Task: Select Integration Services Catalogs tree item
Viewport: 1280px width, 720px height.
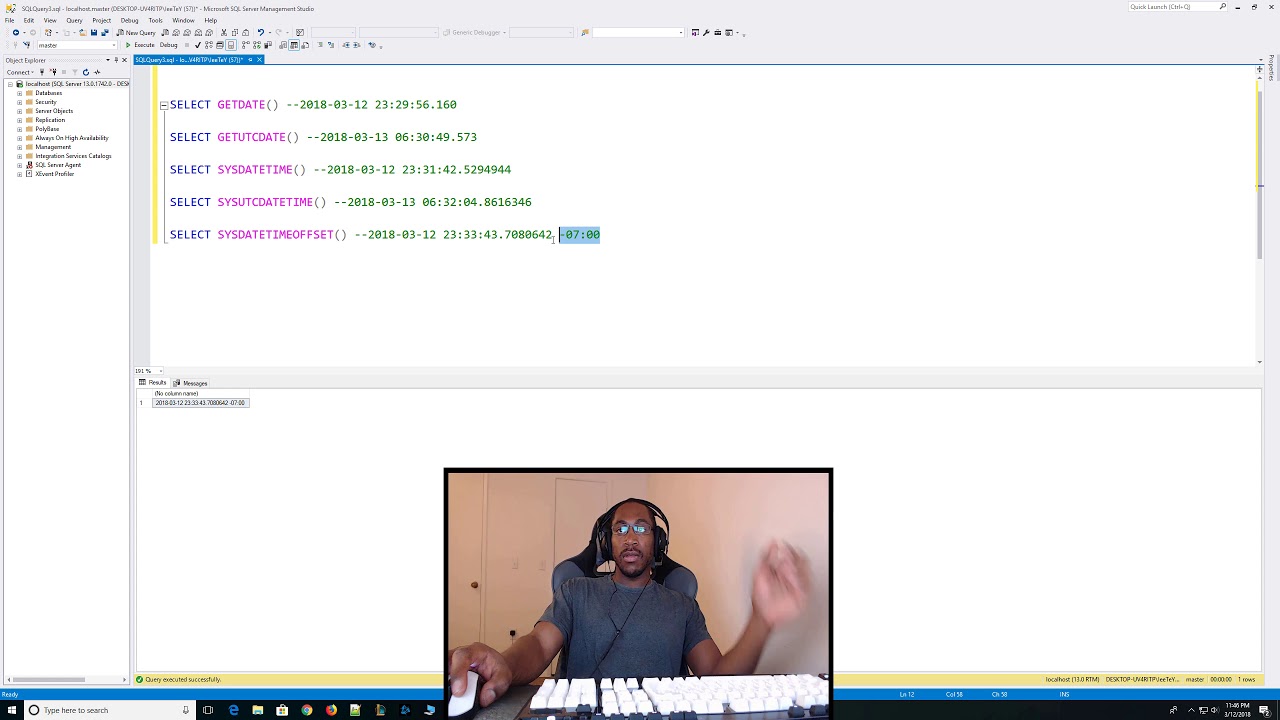Action: tap(73, 156)
